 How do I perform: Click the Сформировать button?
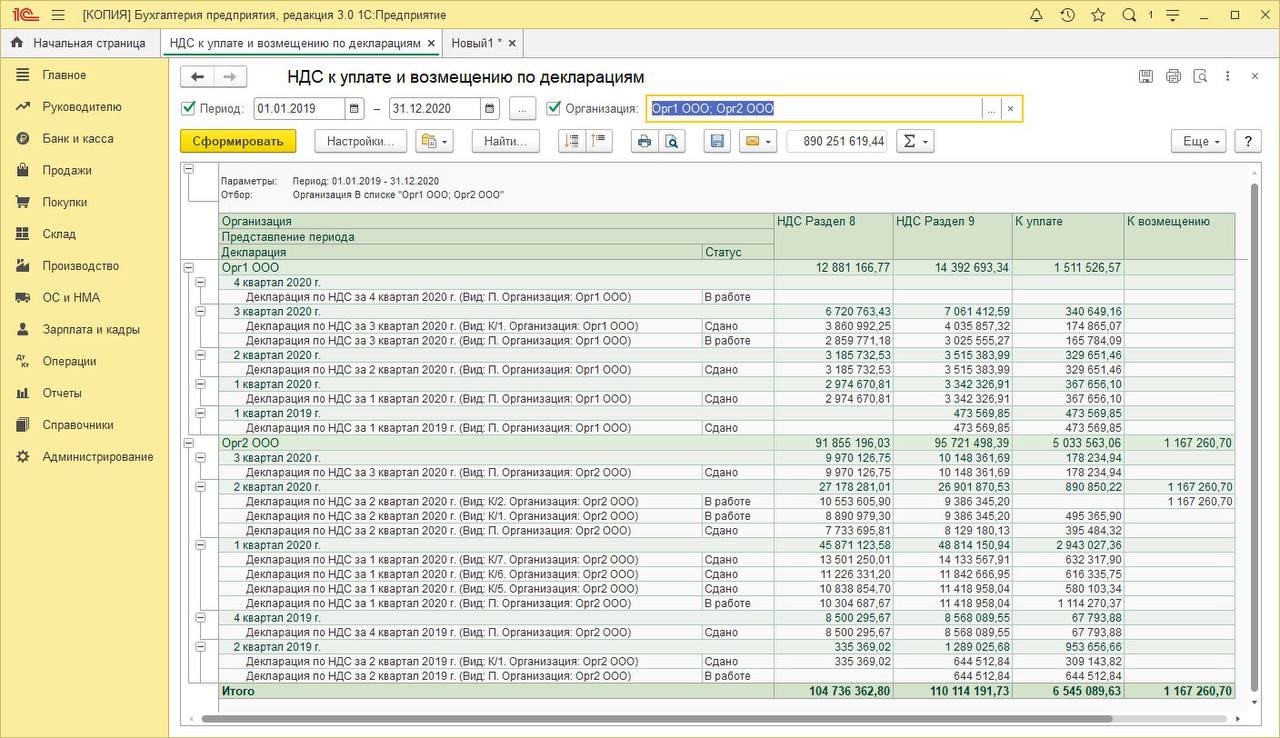point(238,141)
